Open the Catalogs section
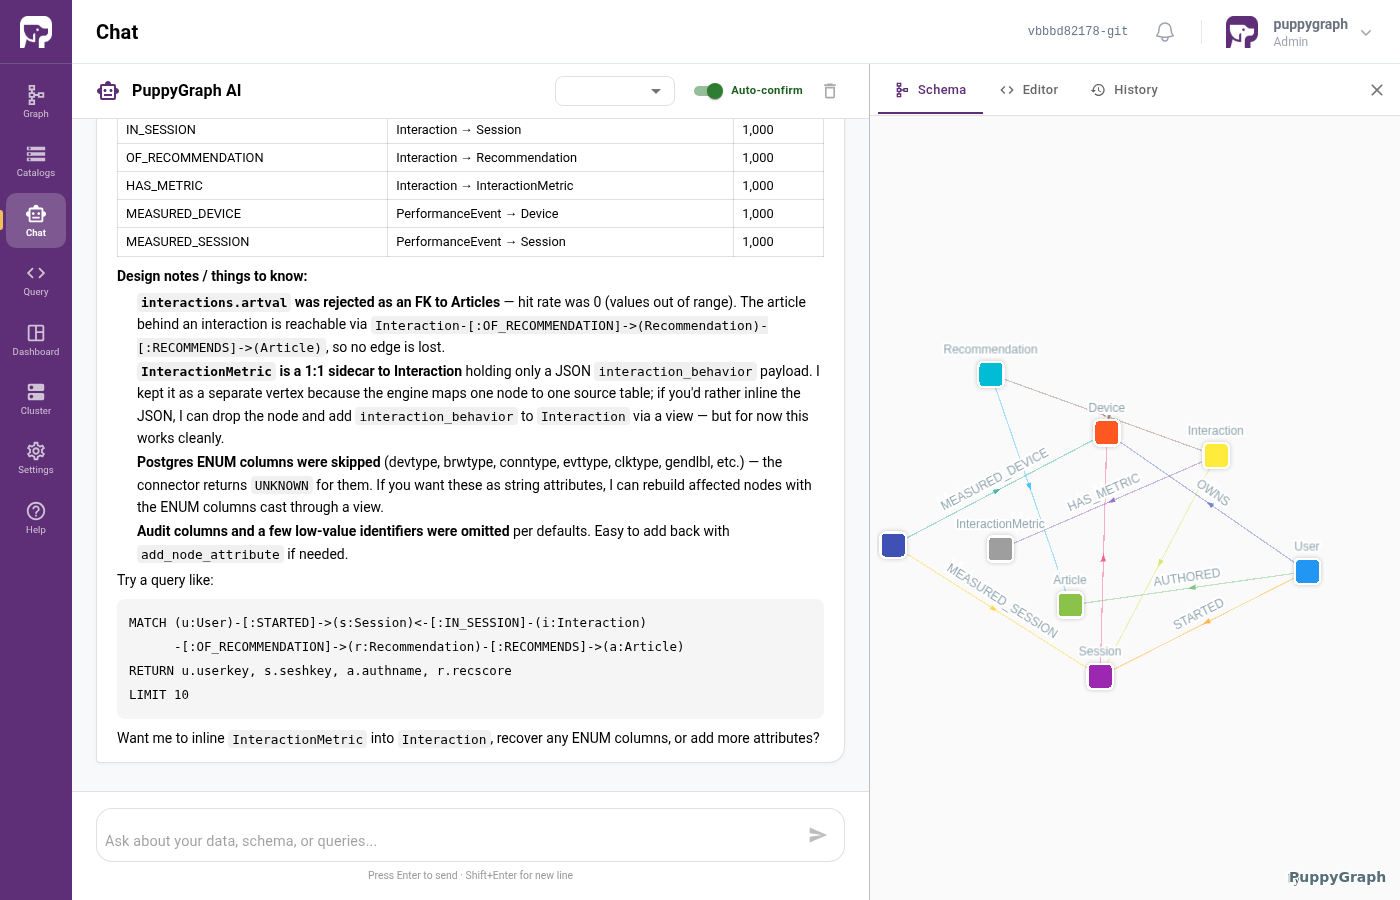Image resolution: width=1400 pixels, height=900 pixels. coord(36,161)
